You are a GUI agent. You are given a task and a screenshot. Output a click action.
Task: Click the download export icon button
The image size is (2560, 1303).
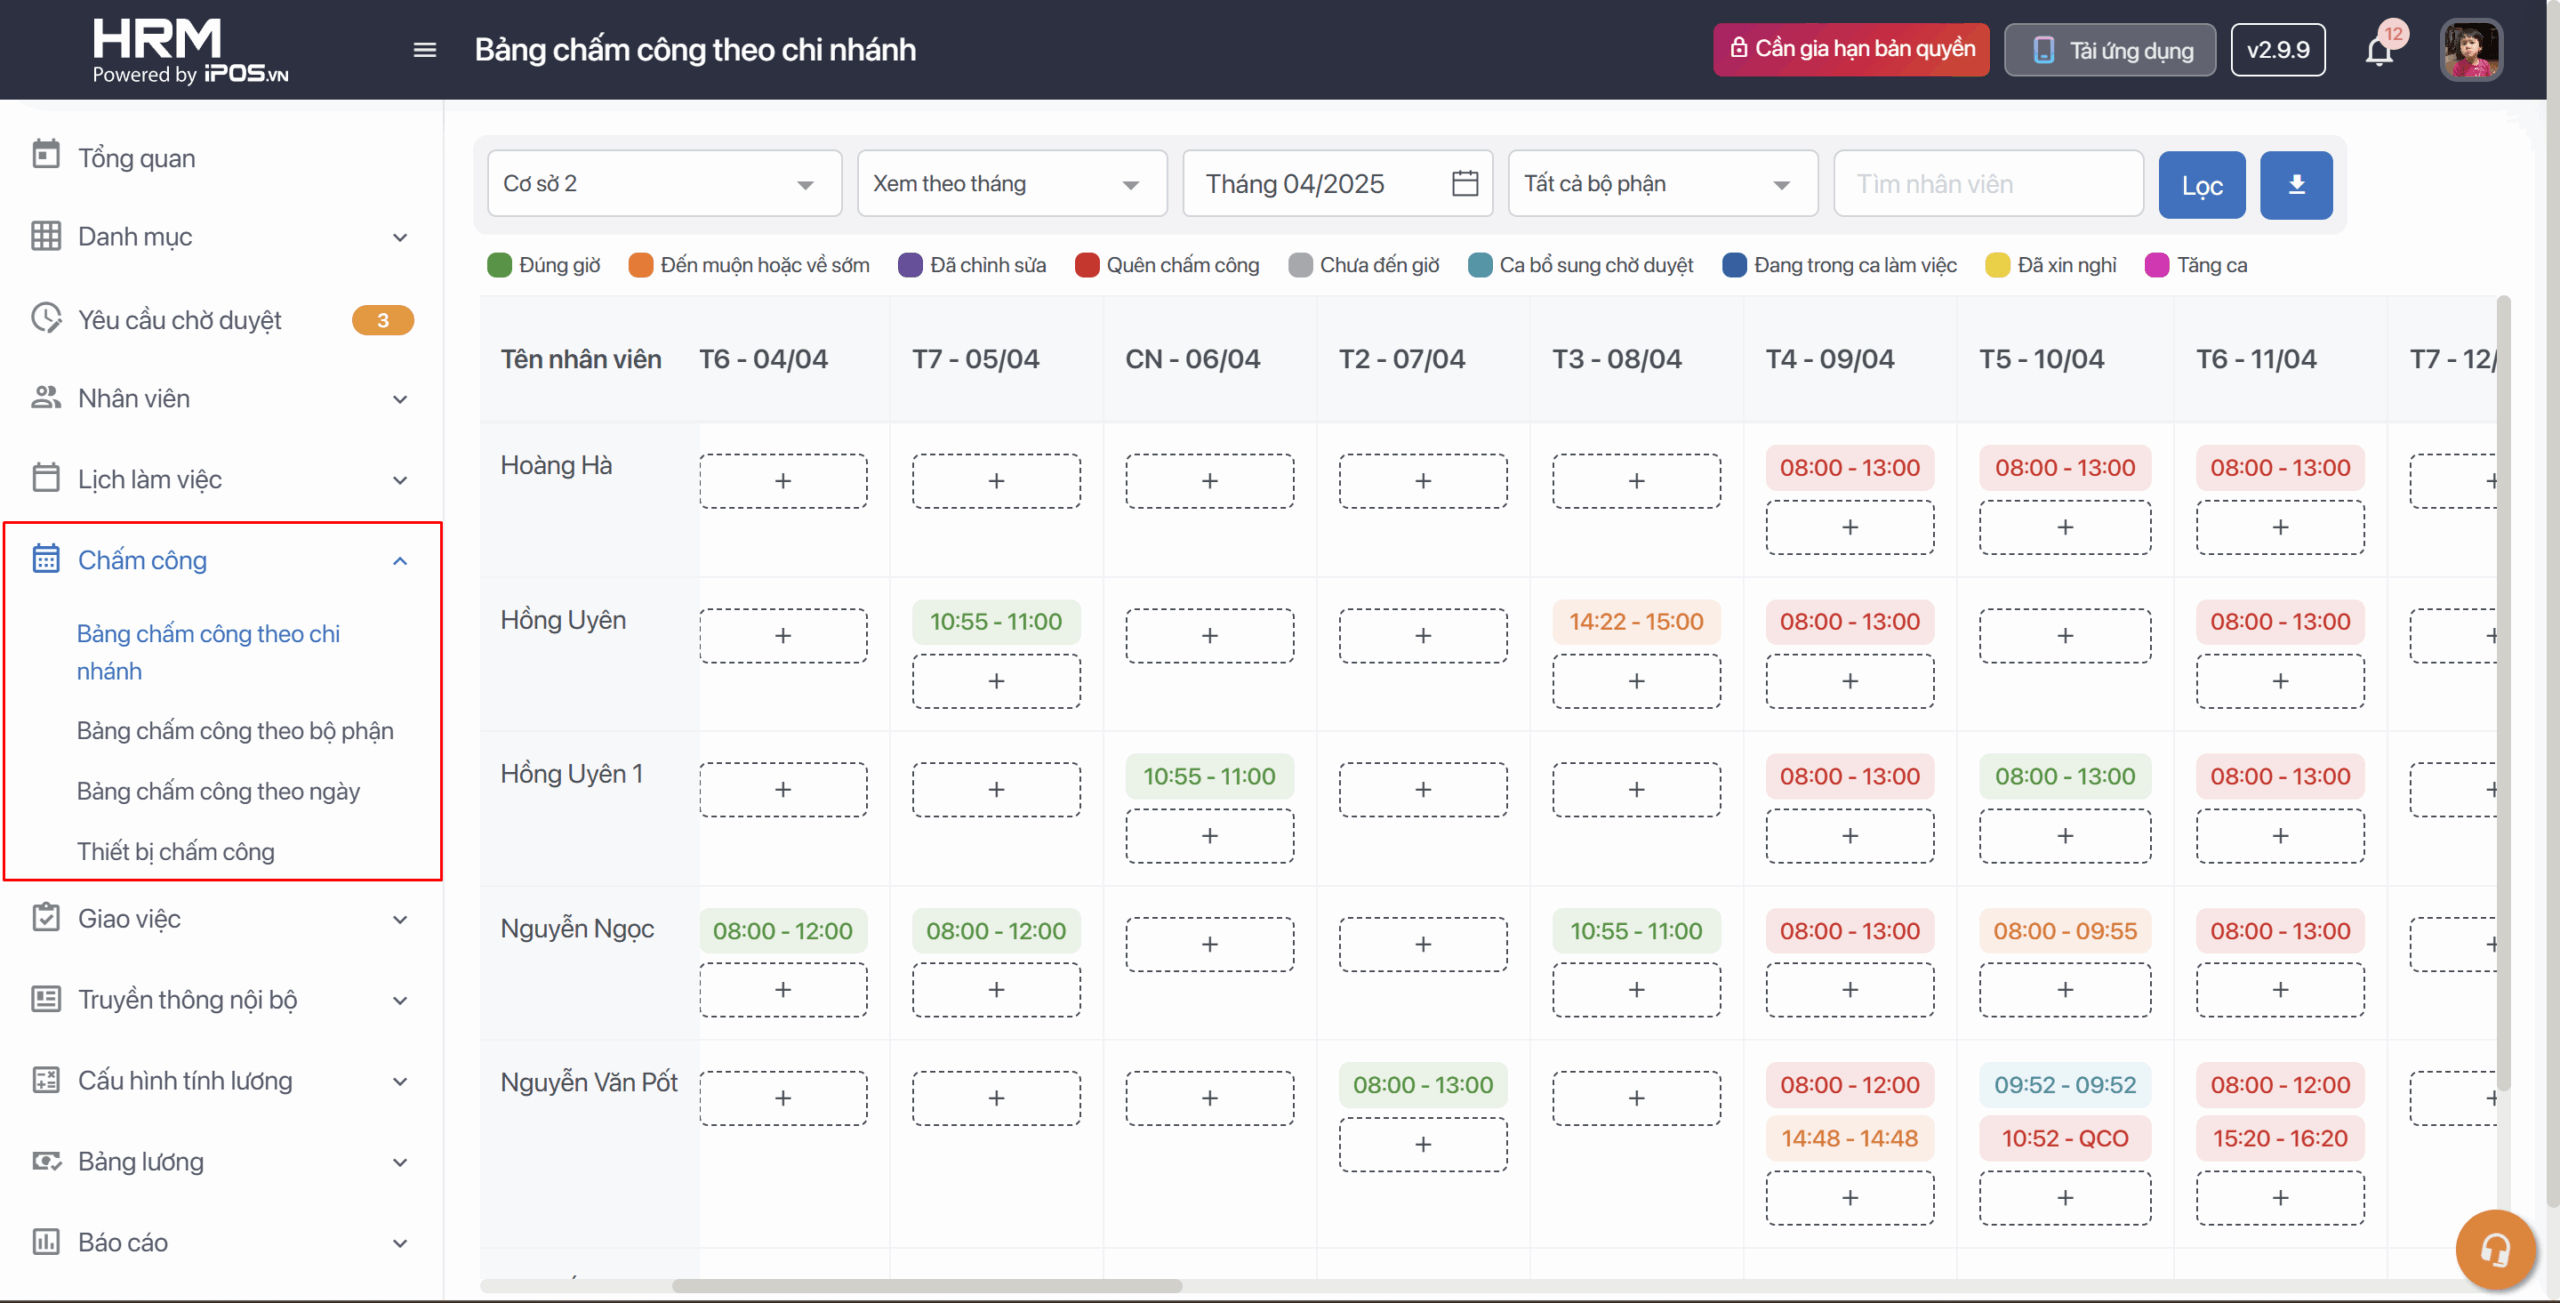2296,185
